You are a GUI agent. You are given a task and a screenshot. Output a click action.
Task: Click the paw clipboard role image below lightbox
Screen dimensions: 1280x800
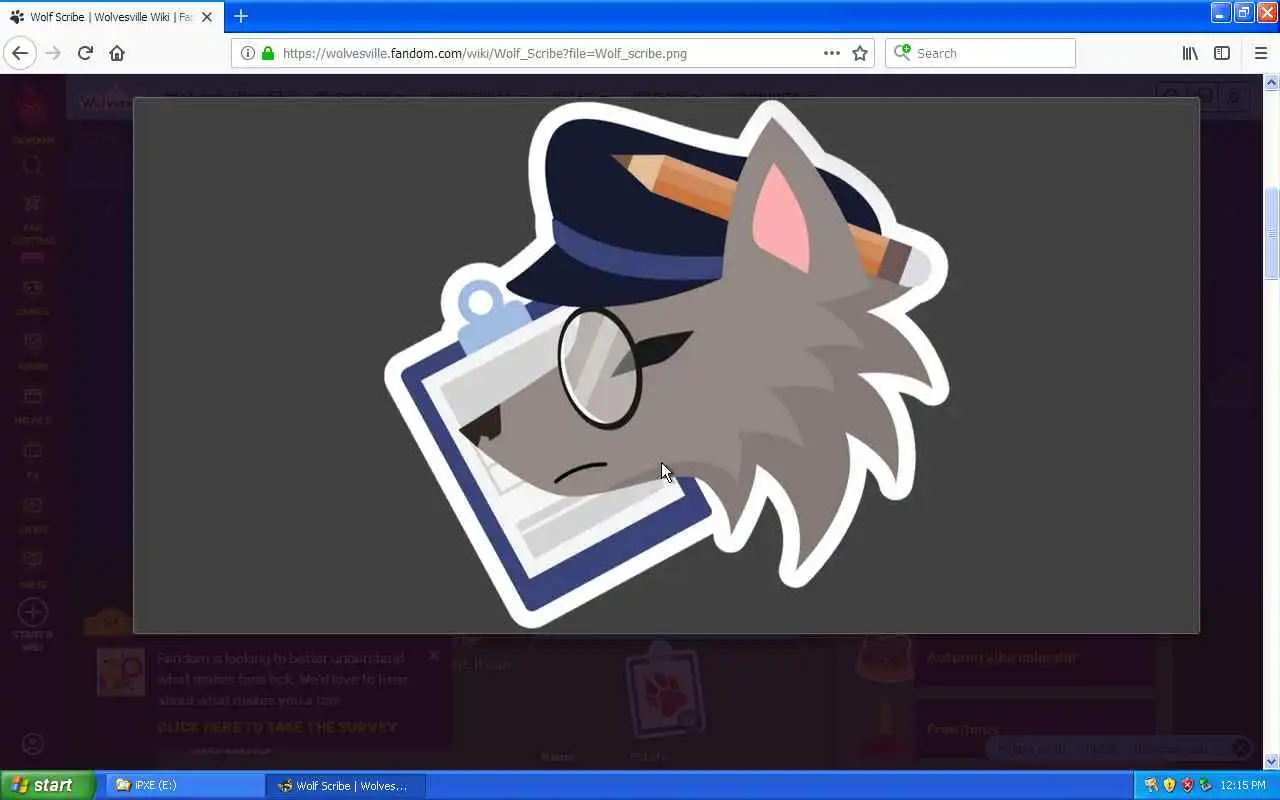pyautogui.click(x=666, y=690)
